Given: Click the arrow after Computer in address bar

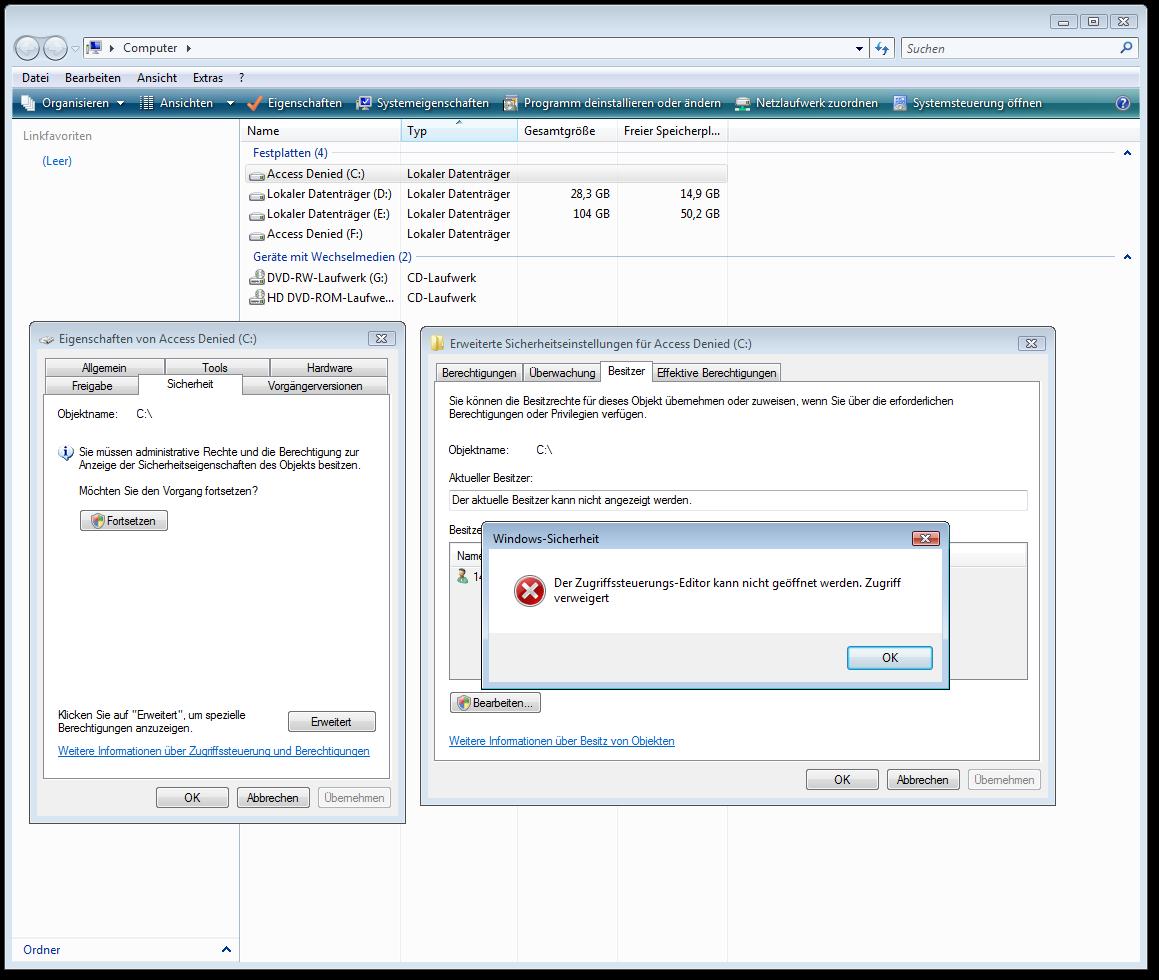Looking at the screenshot, I should (x=188, y=48).
